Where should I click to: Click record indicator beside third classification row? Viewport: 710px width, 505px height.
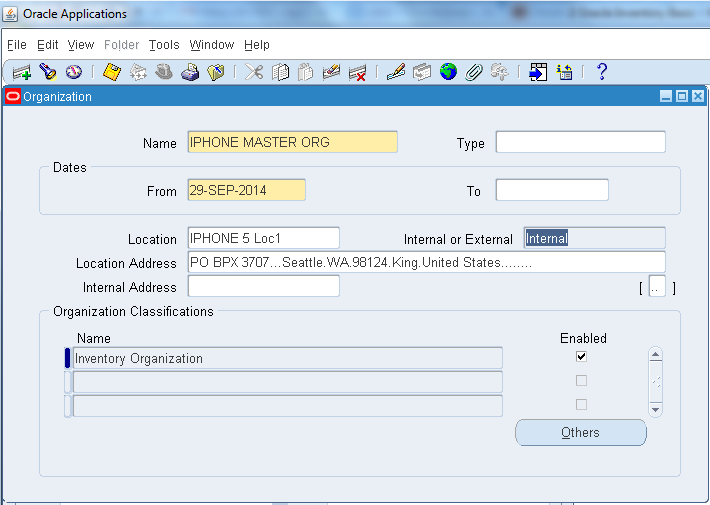pos(68,406)
